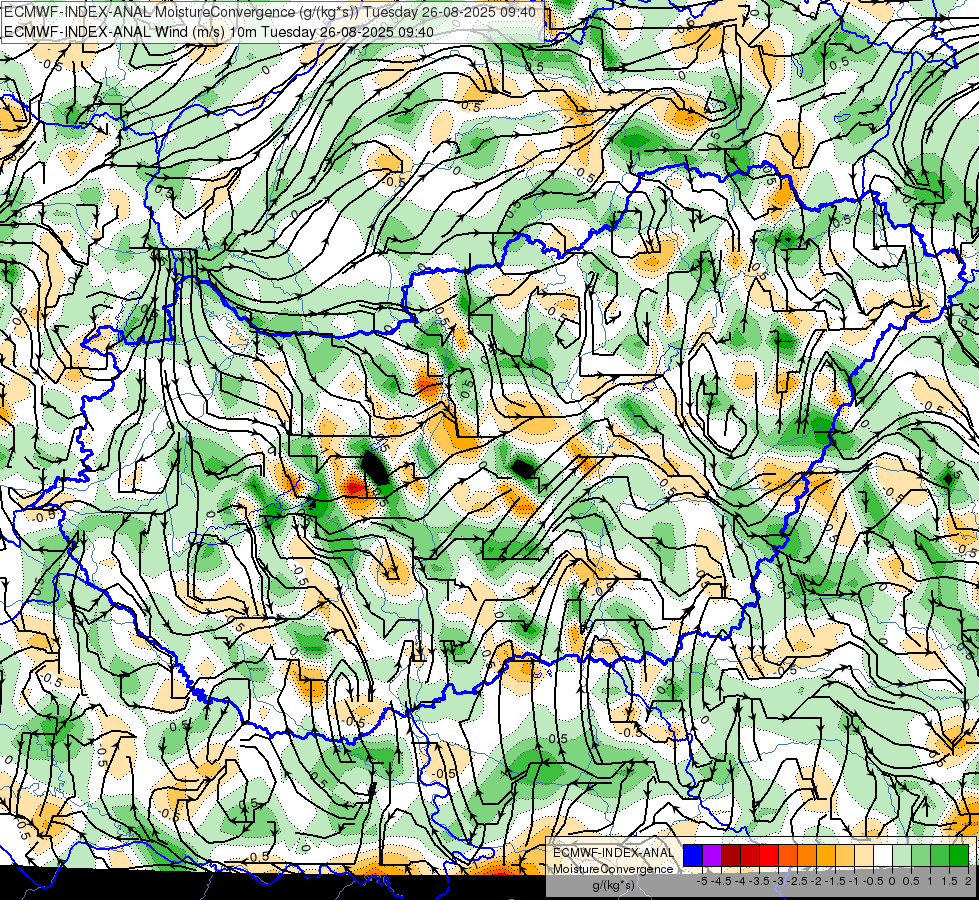Select the '-2' legend tick label

pos(816,881)
